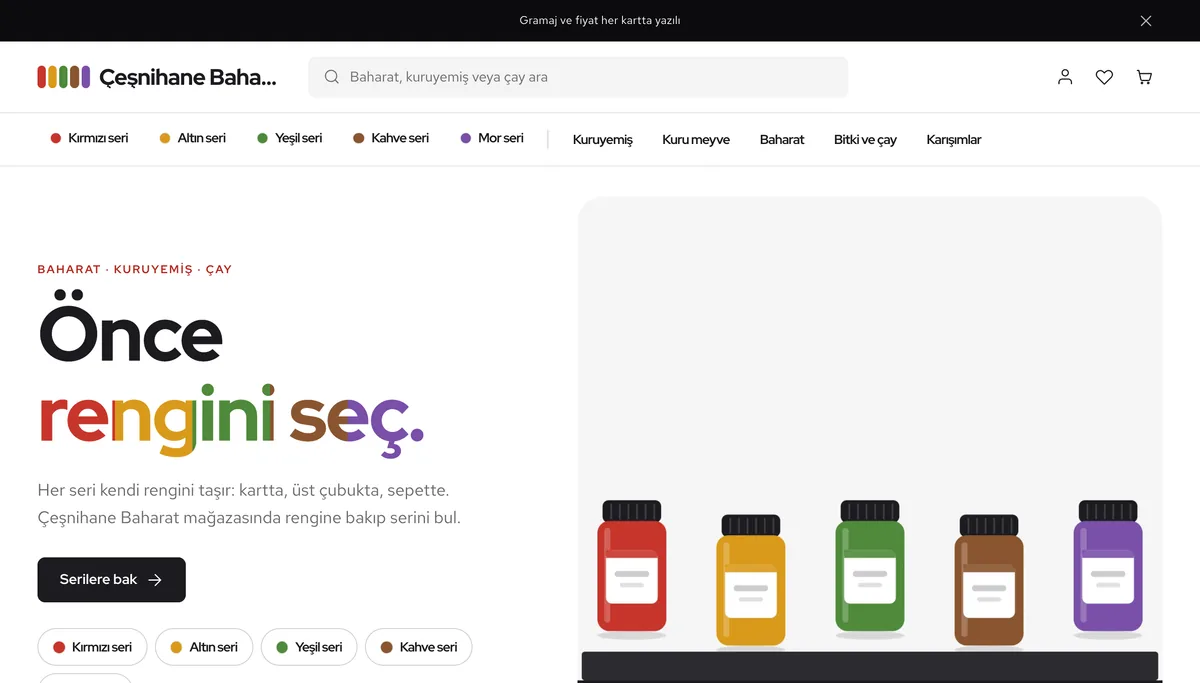The width and height of the screenshot is (1200, 683).
Task: Click the multicolored "rengini seç." headline
Action: (231, 421)
